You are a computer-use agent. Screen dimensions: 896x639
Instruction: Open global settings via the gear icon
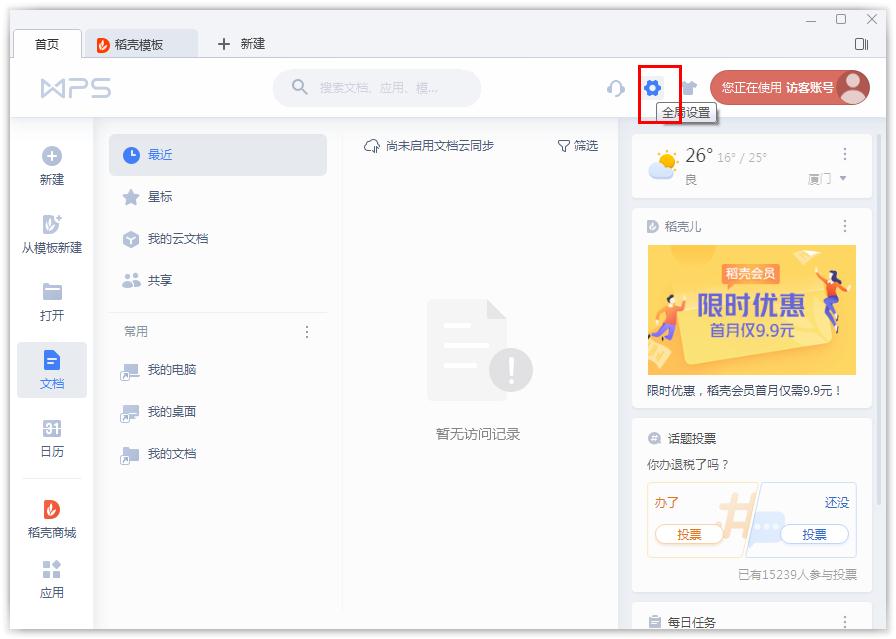click(654, 88)
